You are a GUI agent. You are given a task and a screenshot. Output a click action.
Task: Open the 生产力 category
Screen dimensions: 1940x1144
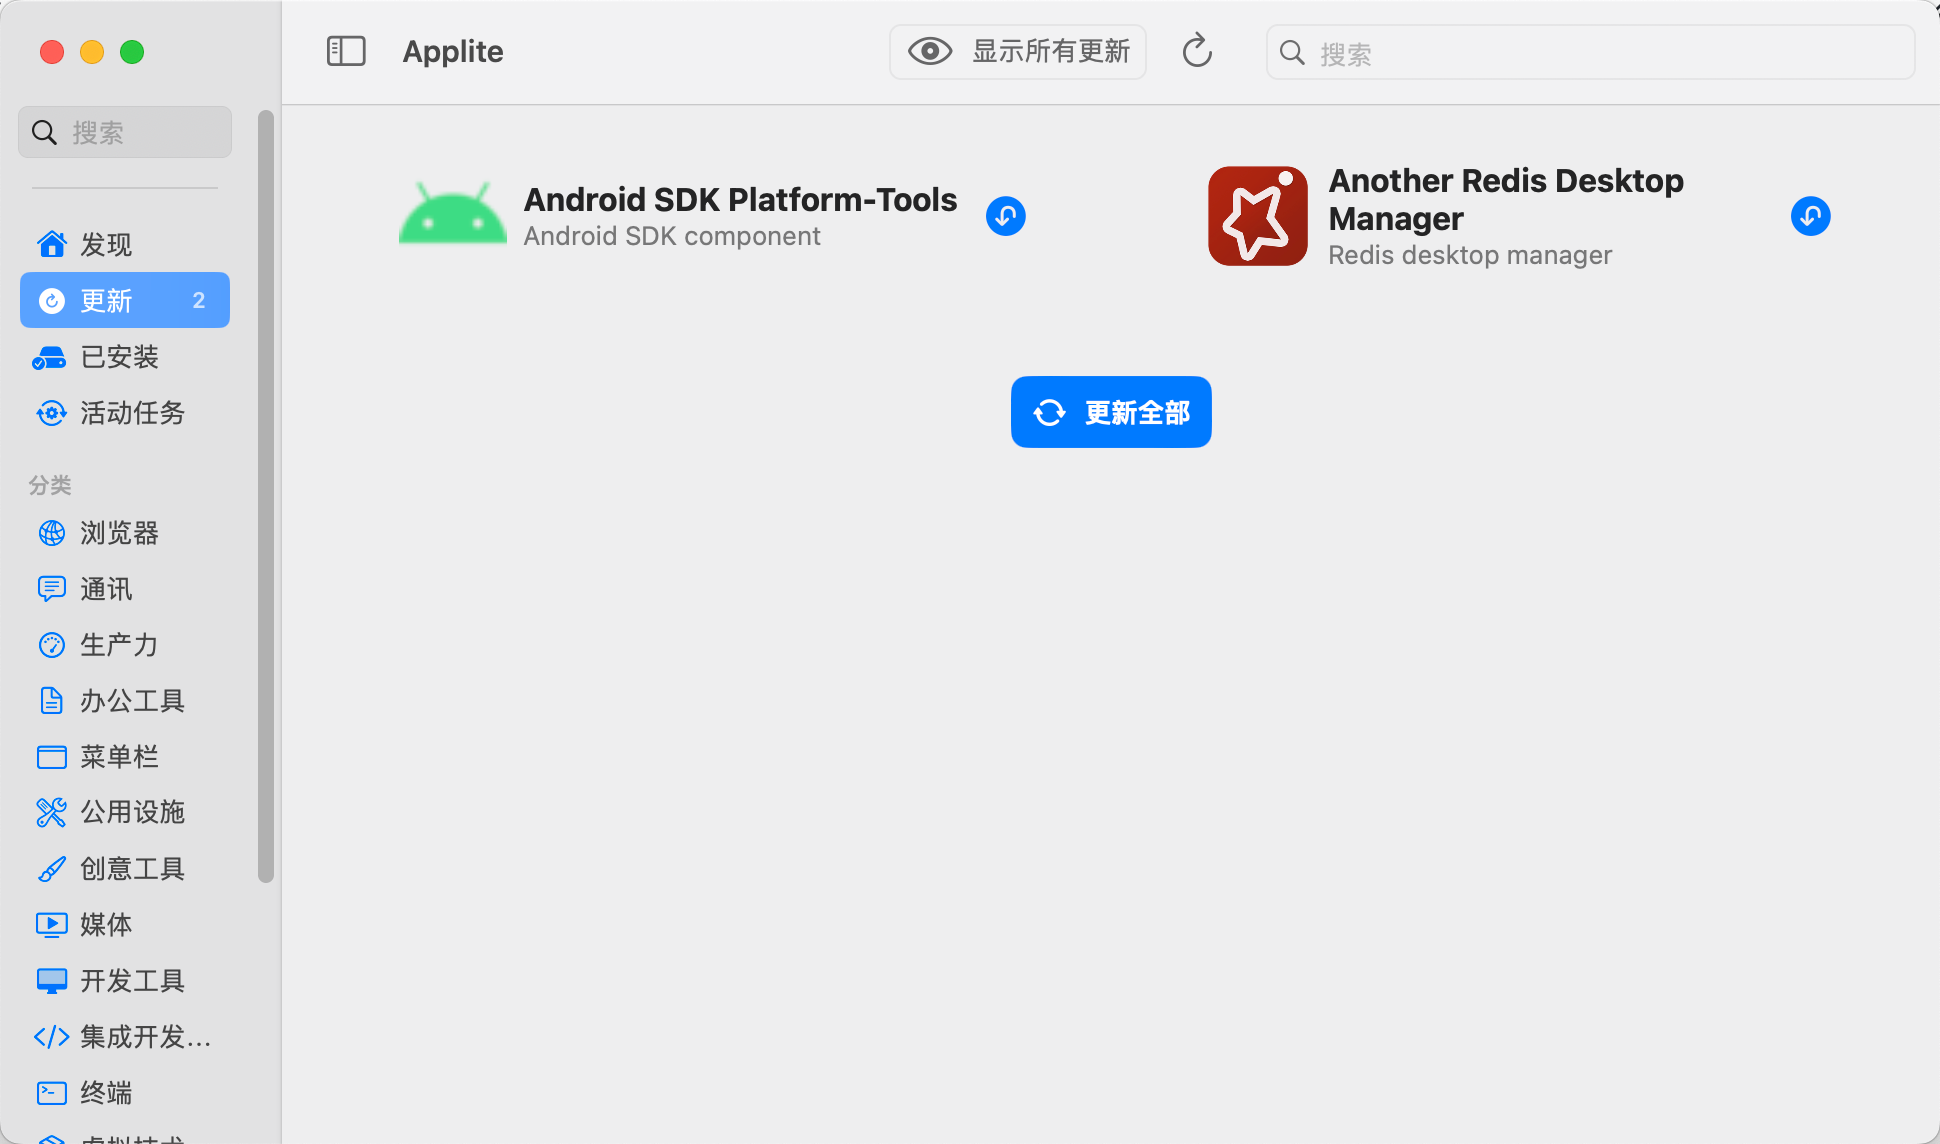click(x=125, y=644)
